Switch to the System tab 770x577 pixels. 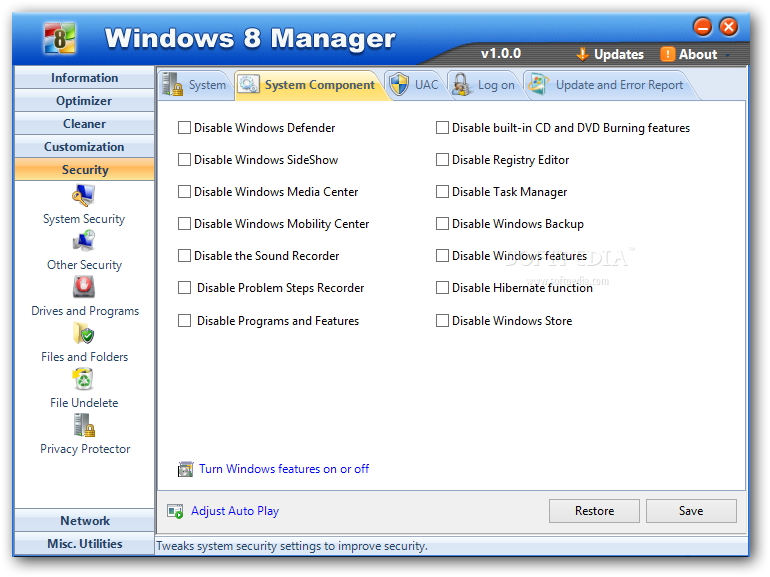pos(195,85)
